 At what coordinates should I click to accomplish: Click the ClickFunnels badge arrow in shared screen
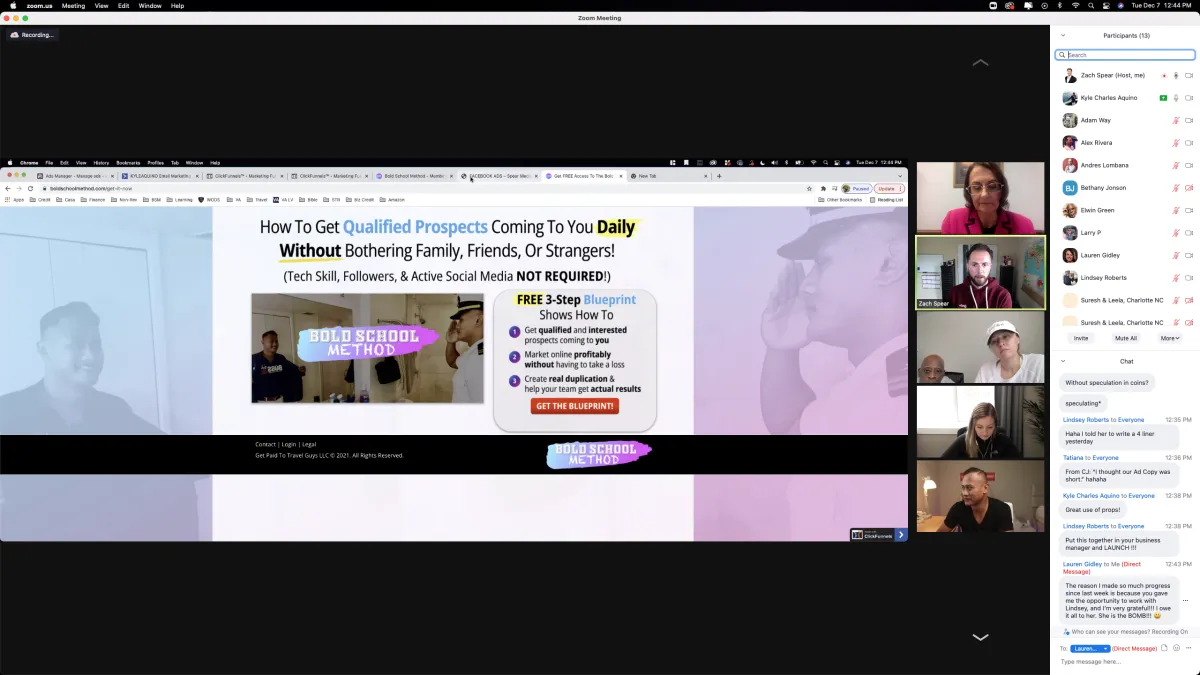click(x=901, y=535)
